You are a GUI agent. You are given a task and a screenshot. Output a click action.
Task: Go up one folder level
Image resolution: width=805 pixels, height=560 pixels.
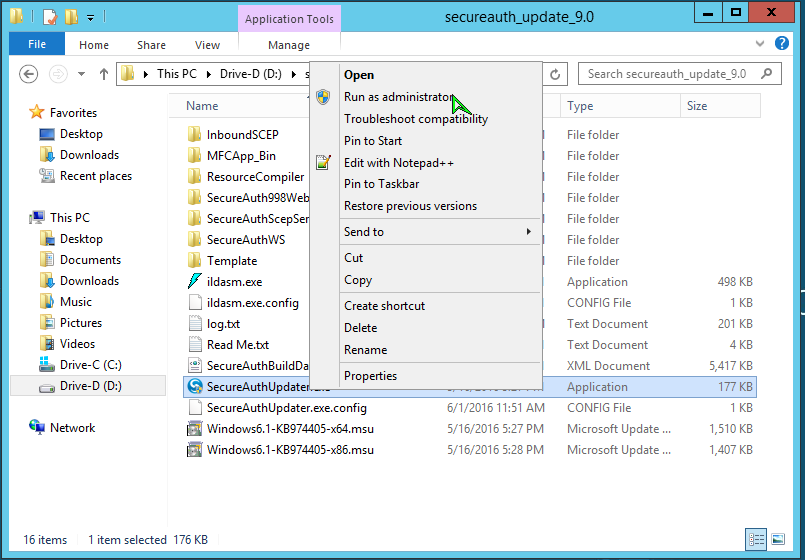click(x=104, y=74)
